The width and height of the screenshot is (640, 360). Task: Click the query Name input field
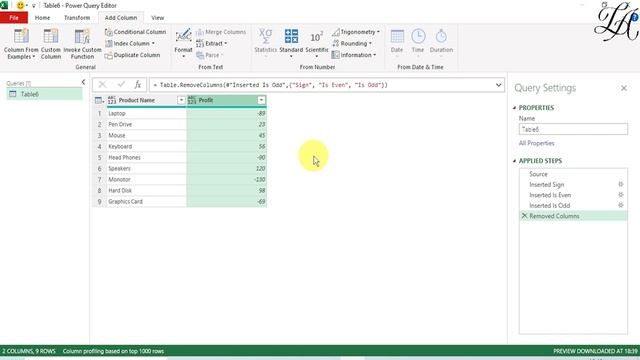click(573, 129)
